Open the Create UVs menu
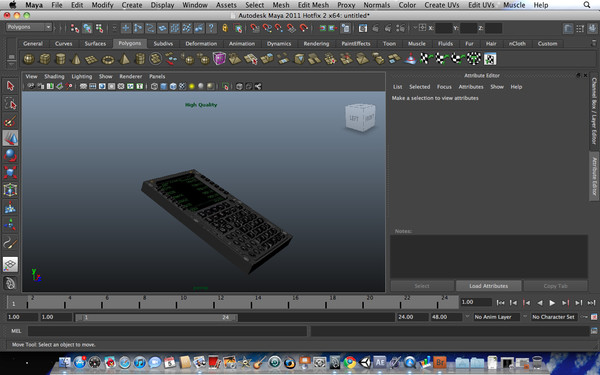 (x=442, y=5)
